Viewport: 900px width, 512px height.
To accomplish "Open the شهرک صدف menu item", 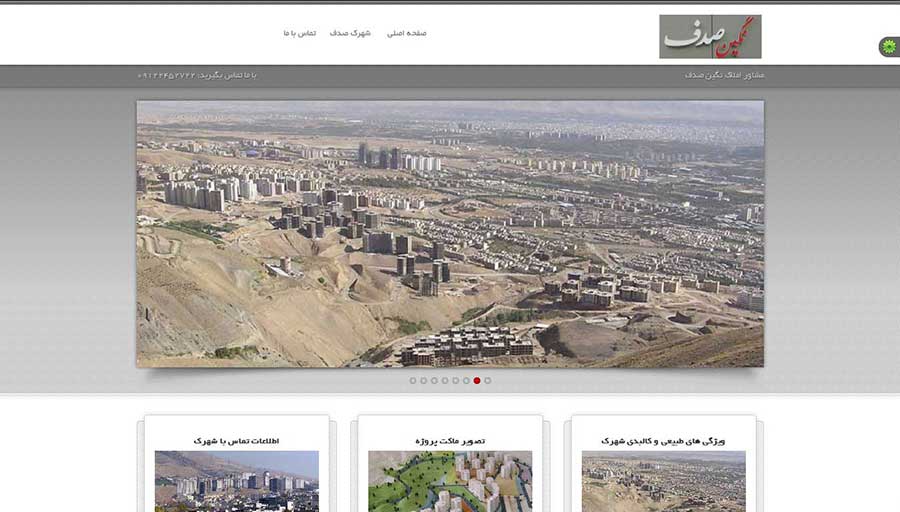I will coord(350,33).
